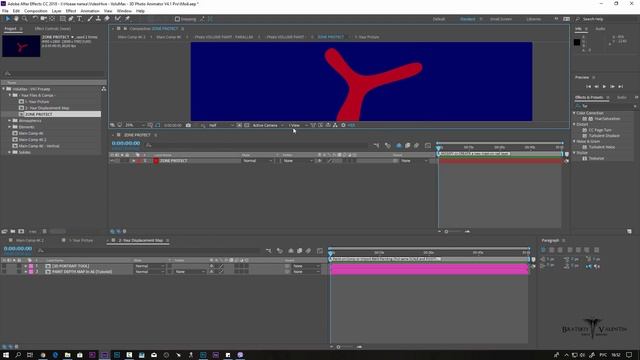Switch to Default workspace
This screenshot has height=360, width=640.
[439, 19]
